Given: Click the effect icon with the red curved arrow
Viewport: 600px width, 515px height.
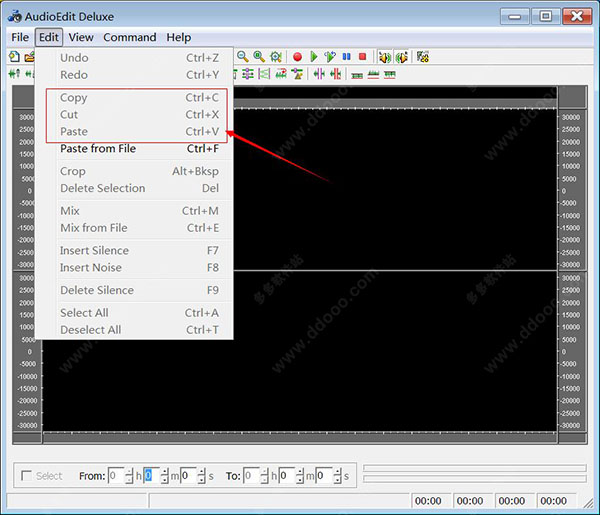Looking at the screenshot, I should [281, 73].
